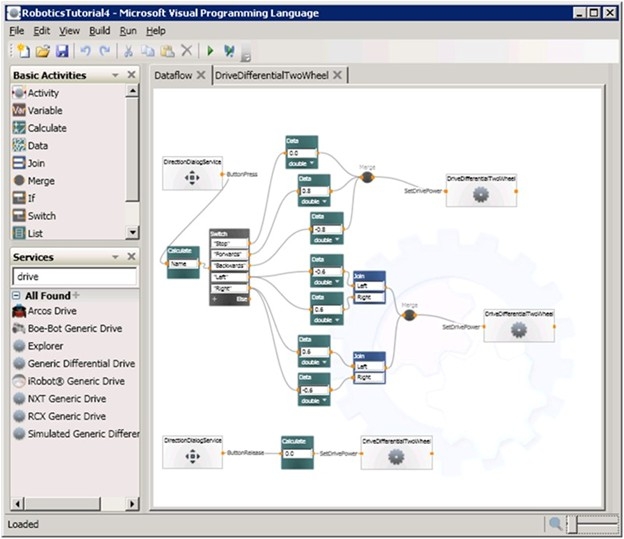Open the View menu
624x539 pixels.
point(69,31)
